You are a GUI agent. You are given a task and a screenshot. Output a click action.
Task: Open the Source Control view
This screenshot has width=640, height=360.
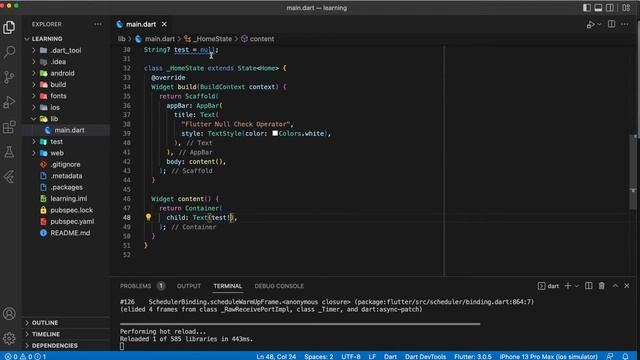(9, 77)
